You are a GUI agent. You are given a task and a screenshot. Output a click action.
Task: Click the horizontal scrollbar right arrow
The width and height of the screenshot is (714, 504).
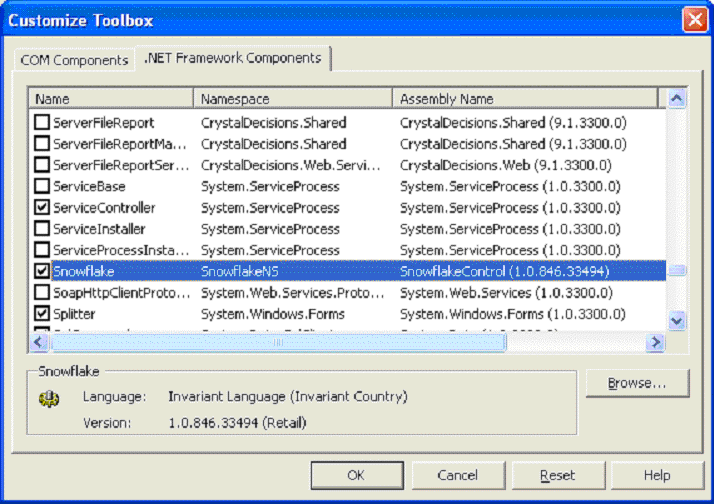(x=655, y=342)
